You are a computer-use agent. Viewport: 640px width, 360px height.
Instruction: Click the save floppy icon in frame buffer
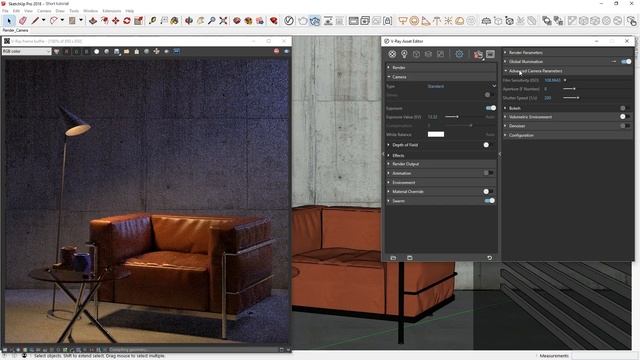(117, 51)
